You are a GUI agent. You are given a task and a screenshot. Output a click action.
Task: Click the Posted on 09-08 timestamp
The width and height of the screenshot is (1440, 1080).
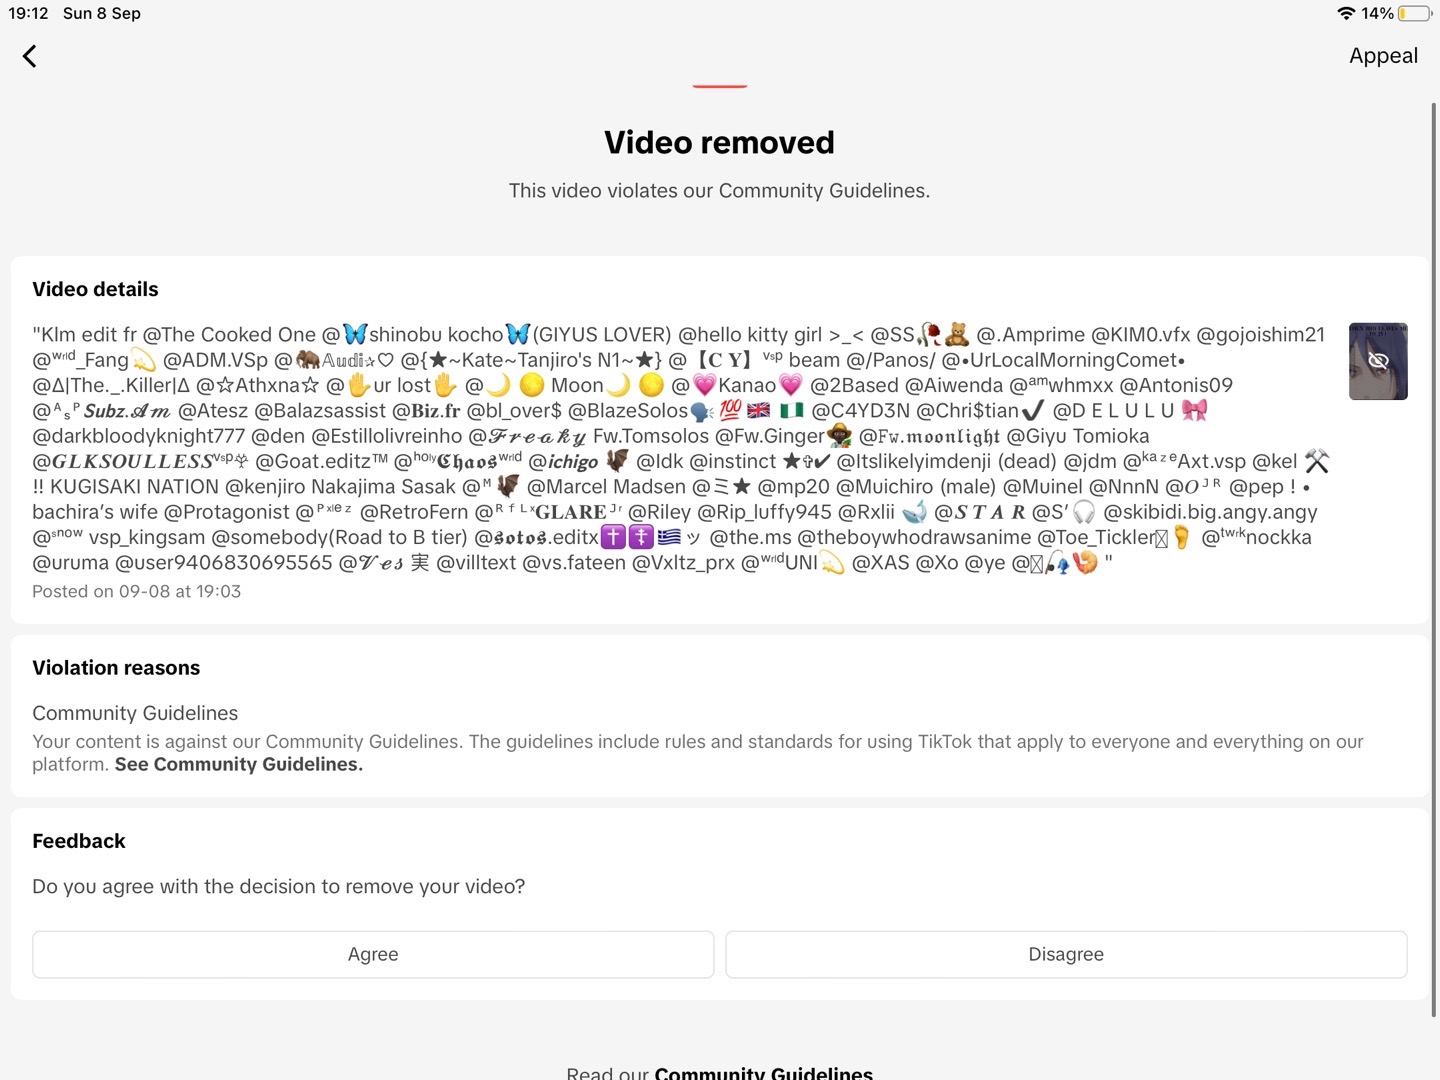point(136,591)
